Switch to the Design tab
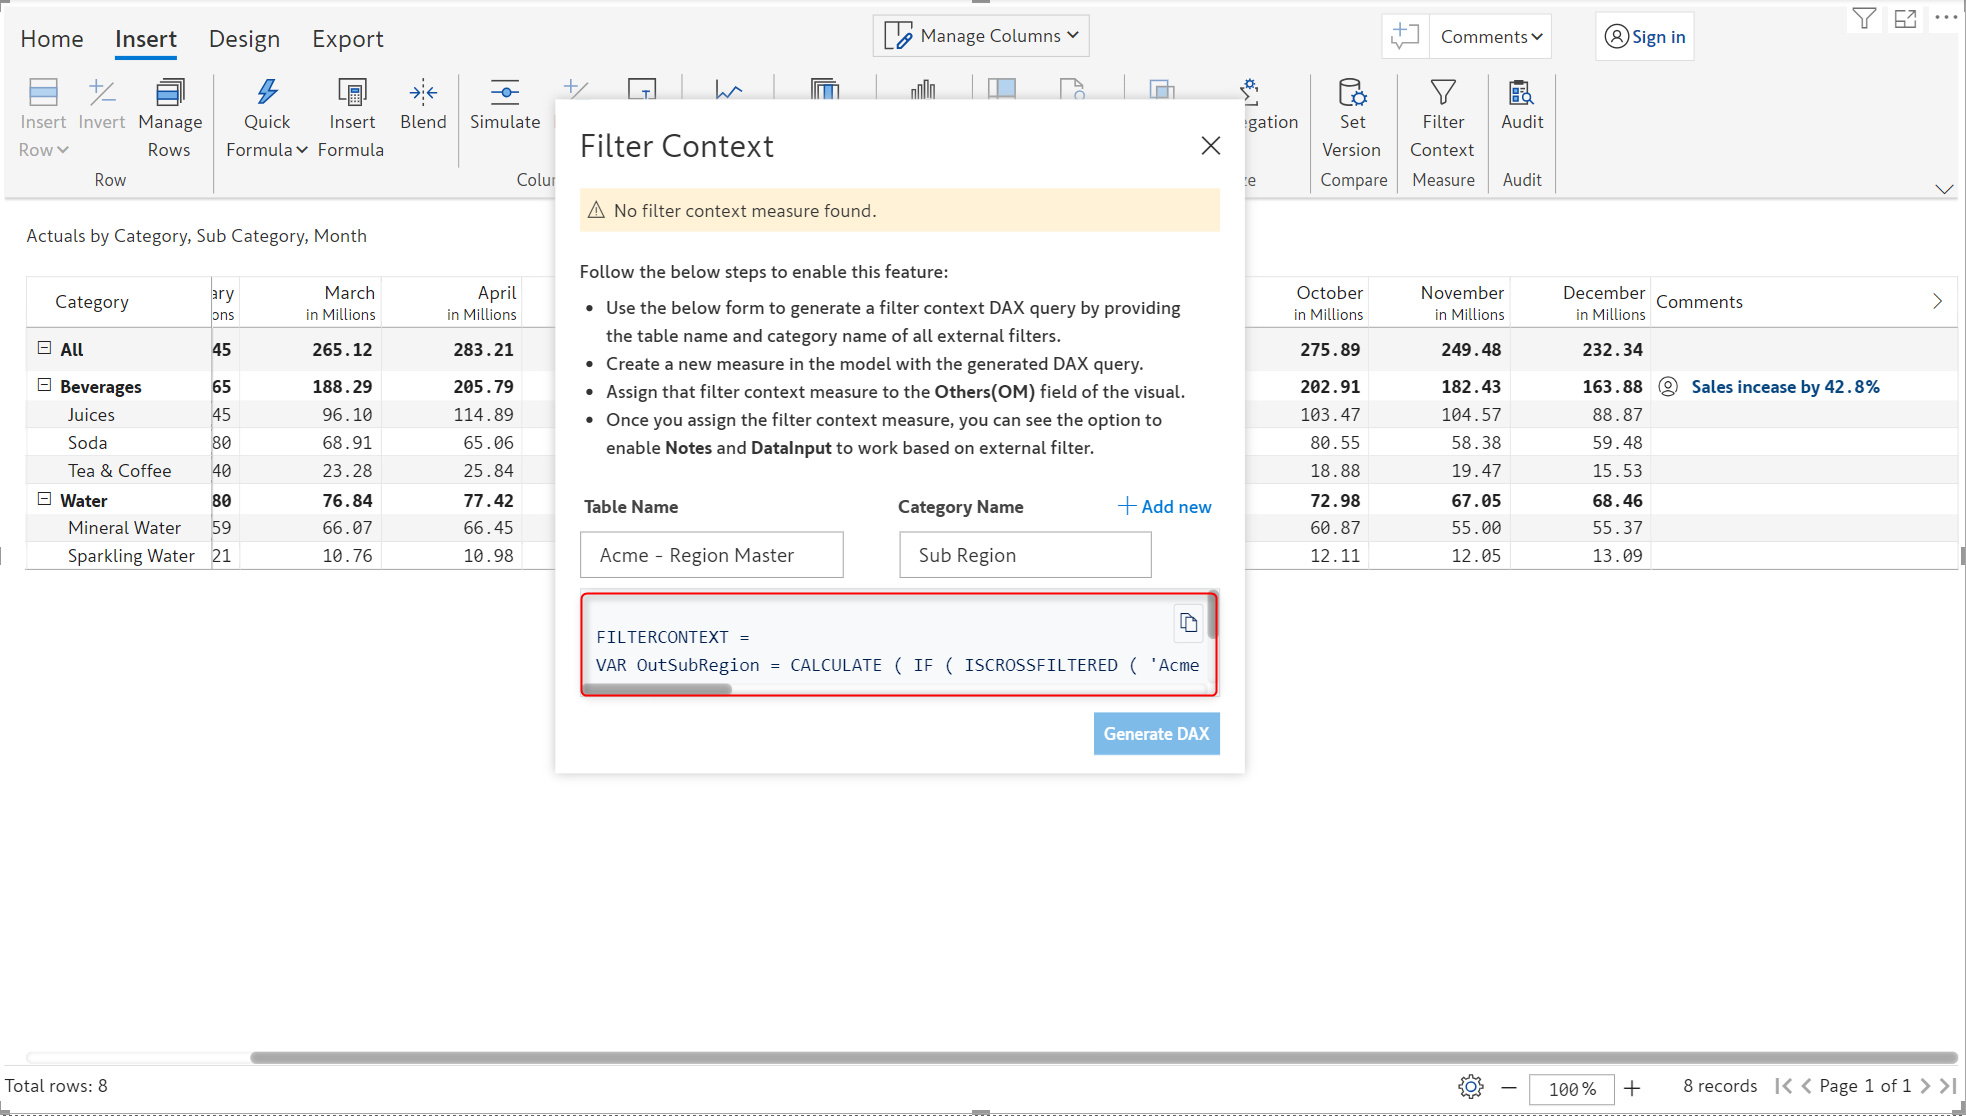1966x1116 pixels. (x=244, y=39)
